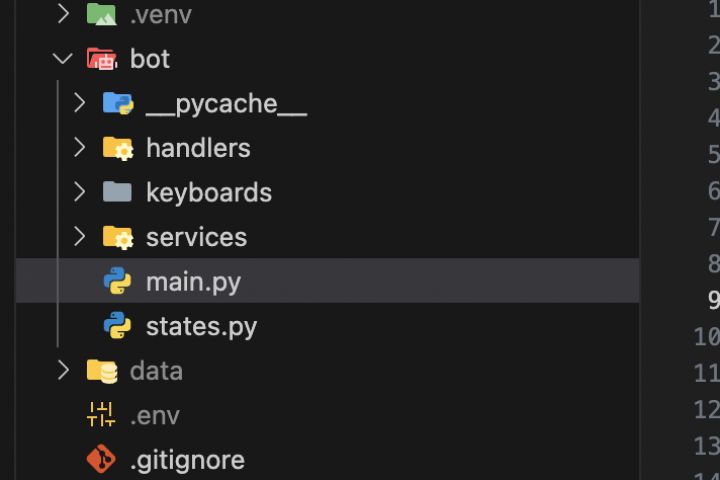Expand the .venv folder chevron
The height and width of the screenshot is (480, 720).
[x=63, y=14]
